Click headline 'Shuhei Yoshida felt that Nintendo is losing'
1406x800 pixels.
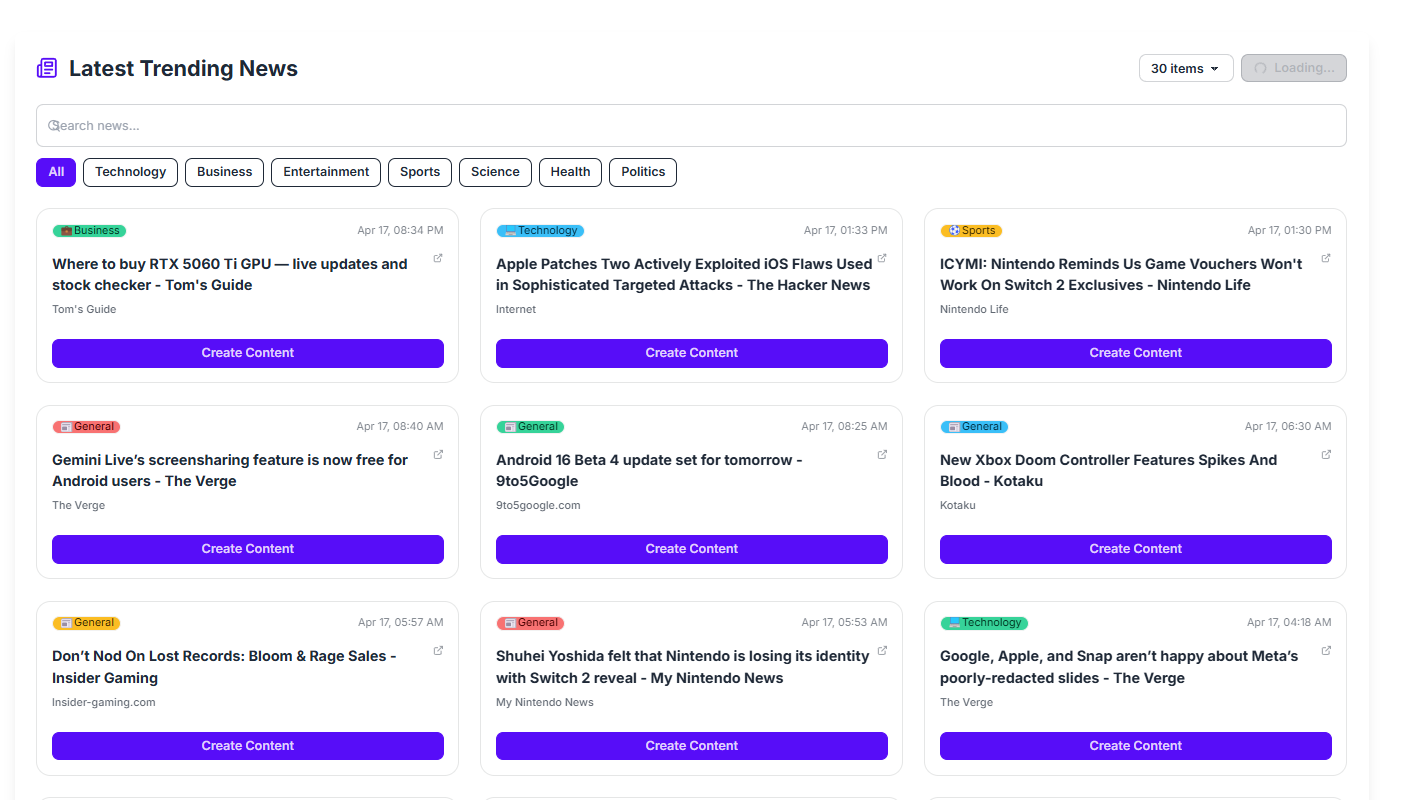(682, 667)
